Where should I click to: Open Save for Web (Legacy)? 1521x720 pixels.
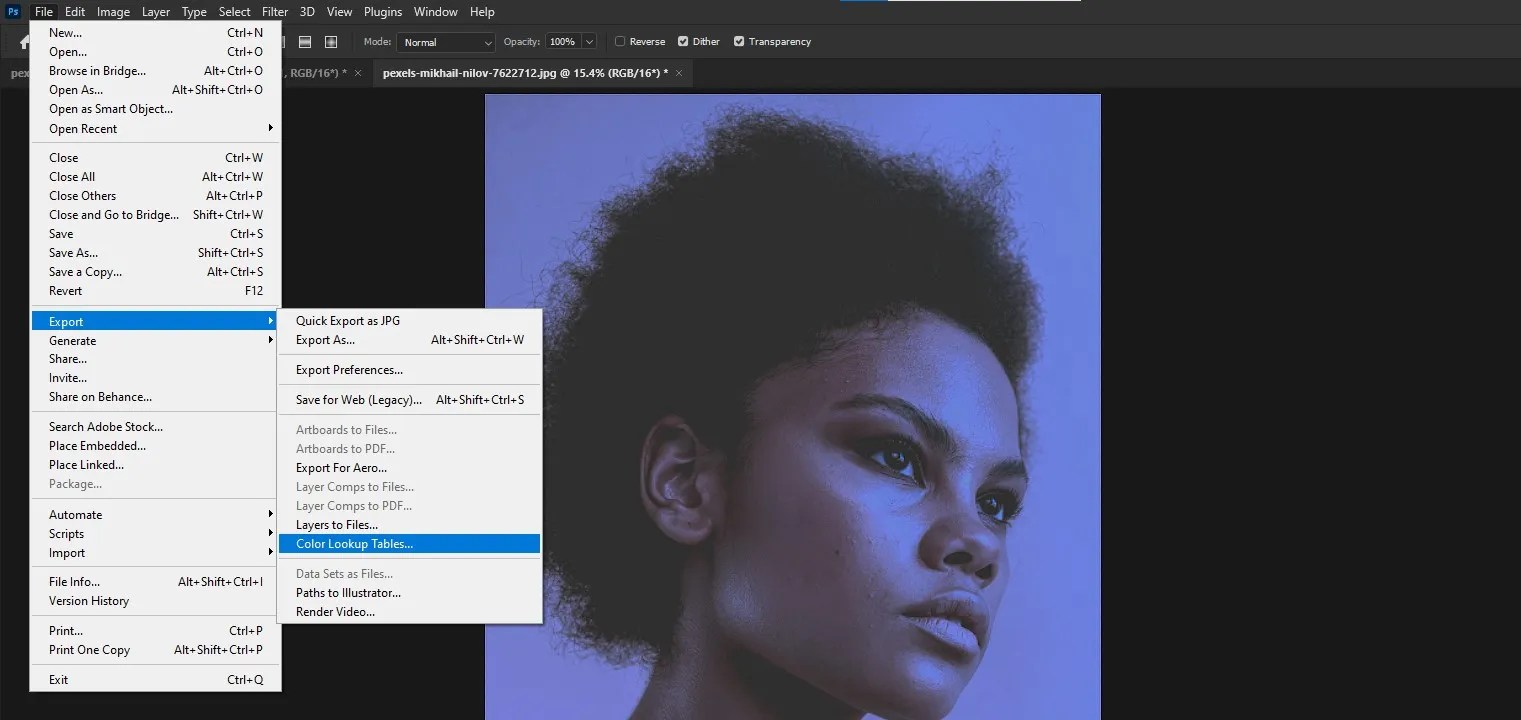357,399
